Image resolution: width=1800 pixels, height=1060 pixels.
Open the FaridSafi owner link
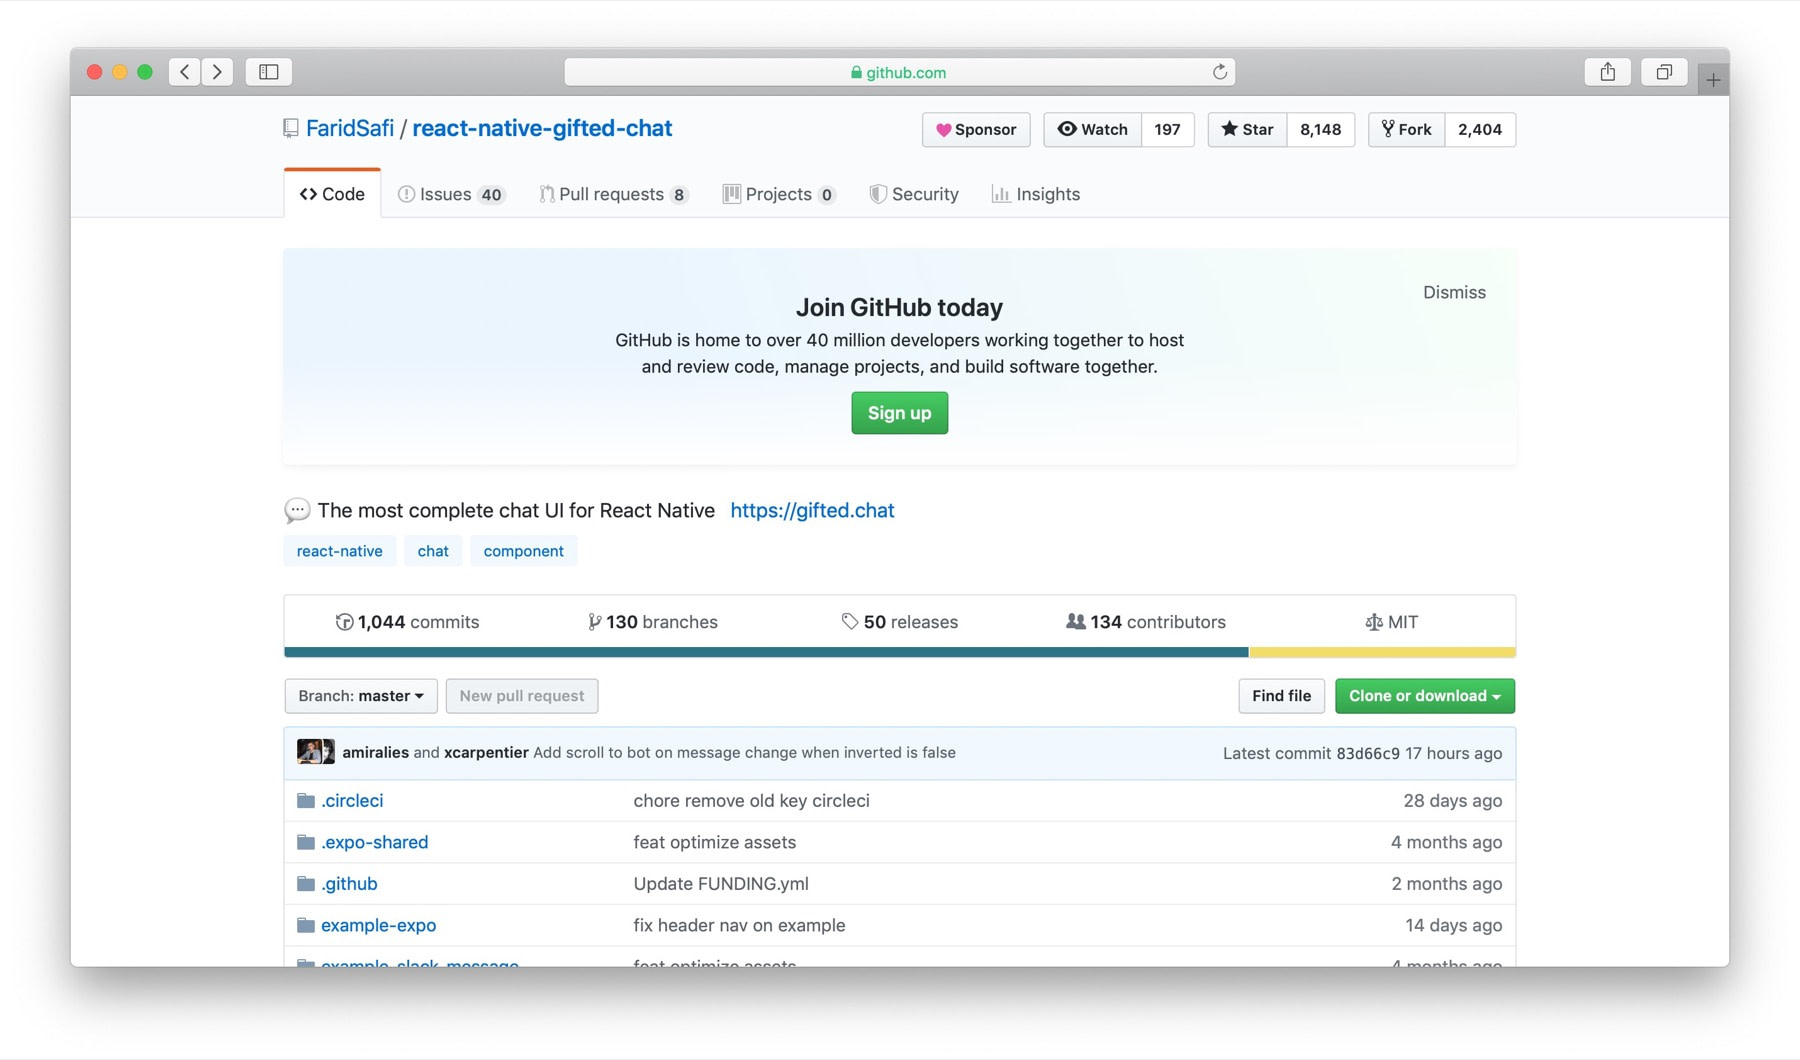pyautogui.click(x=350, y=128)
